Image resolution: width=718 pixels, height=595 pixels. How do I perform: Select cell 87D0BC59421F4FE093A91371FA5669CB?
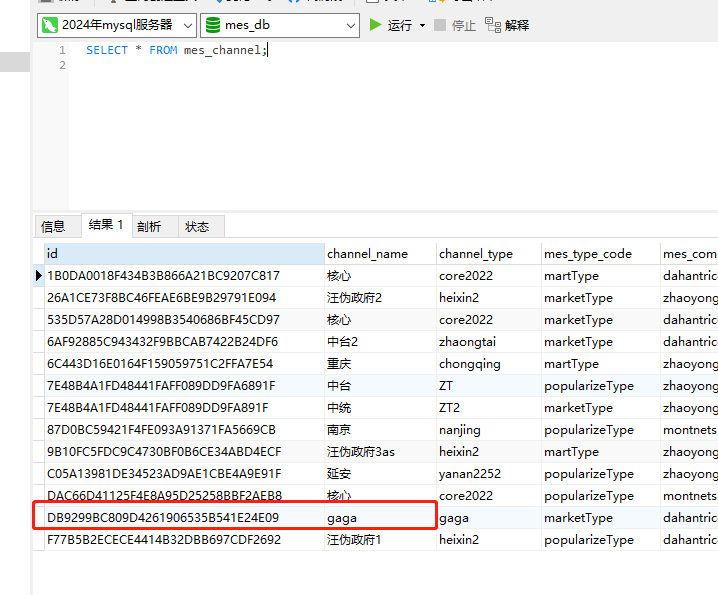coord(185,430)
